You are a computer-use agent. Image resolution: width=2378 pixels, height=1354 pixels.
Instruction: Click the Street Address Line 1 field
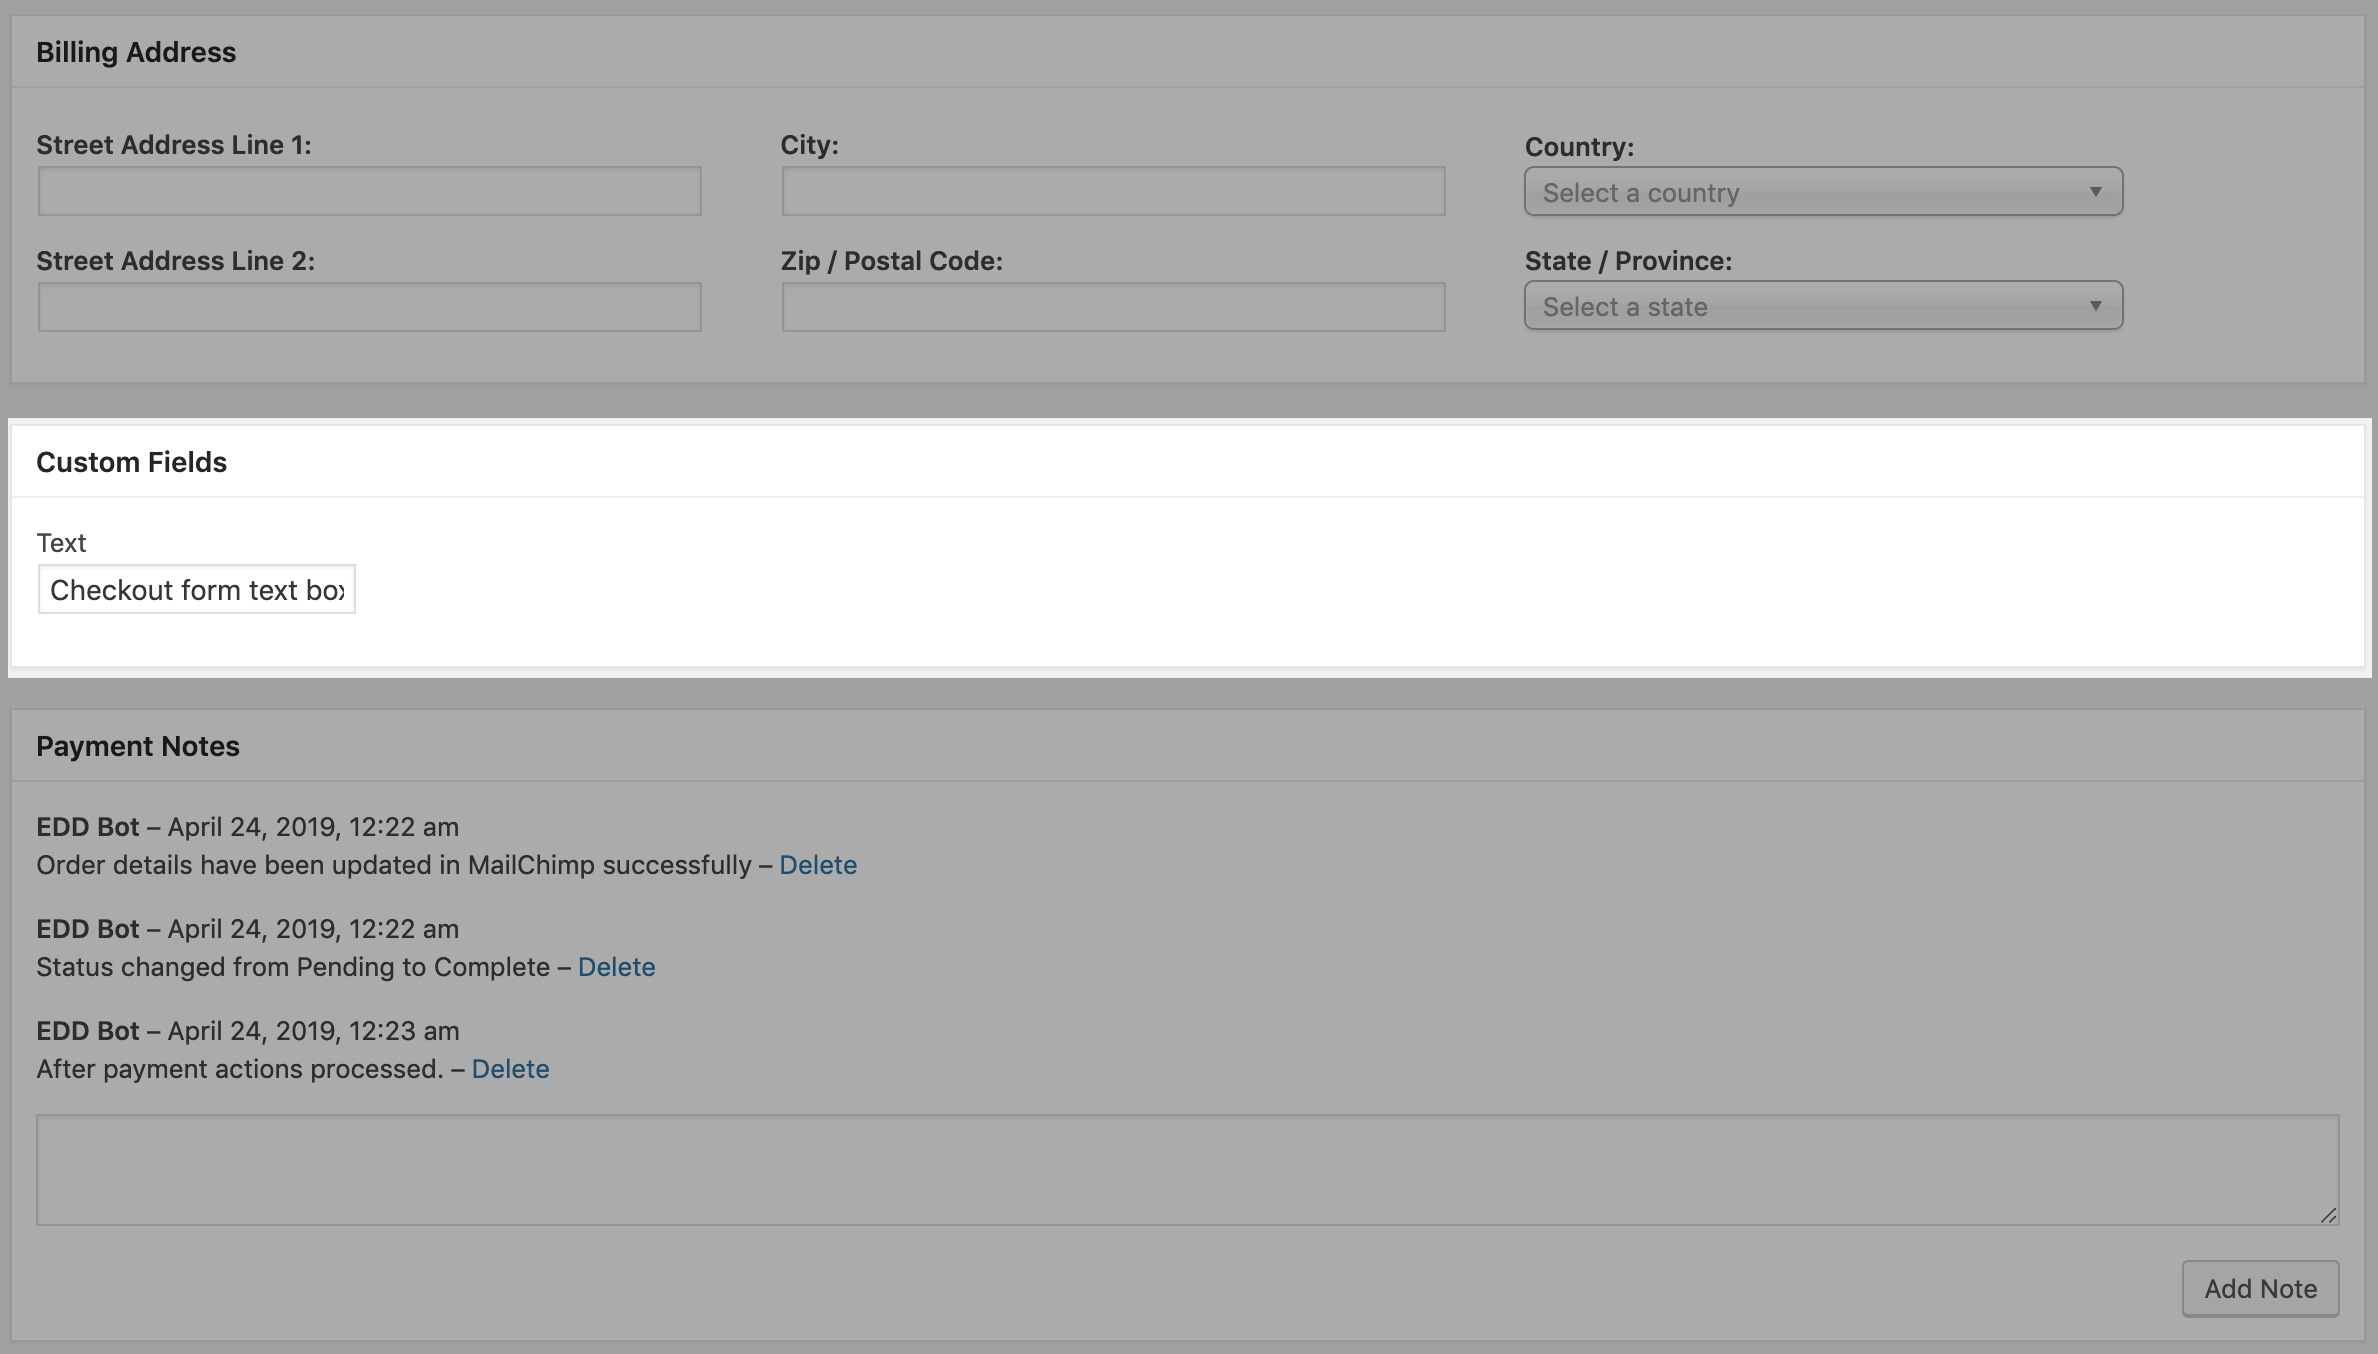coord(369,191)
